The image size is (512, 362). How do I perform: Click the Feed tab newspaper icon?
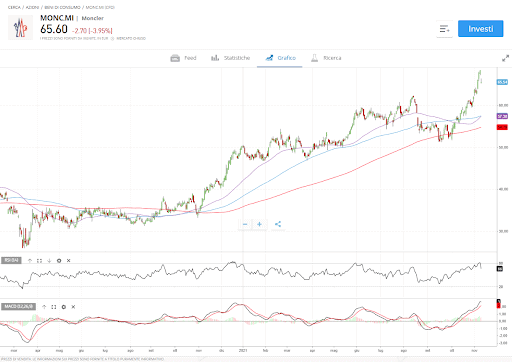175,58
